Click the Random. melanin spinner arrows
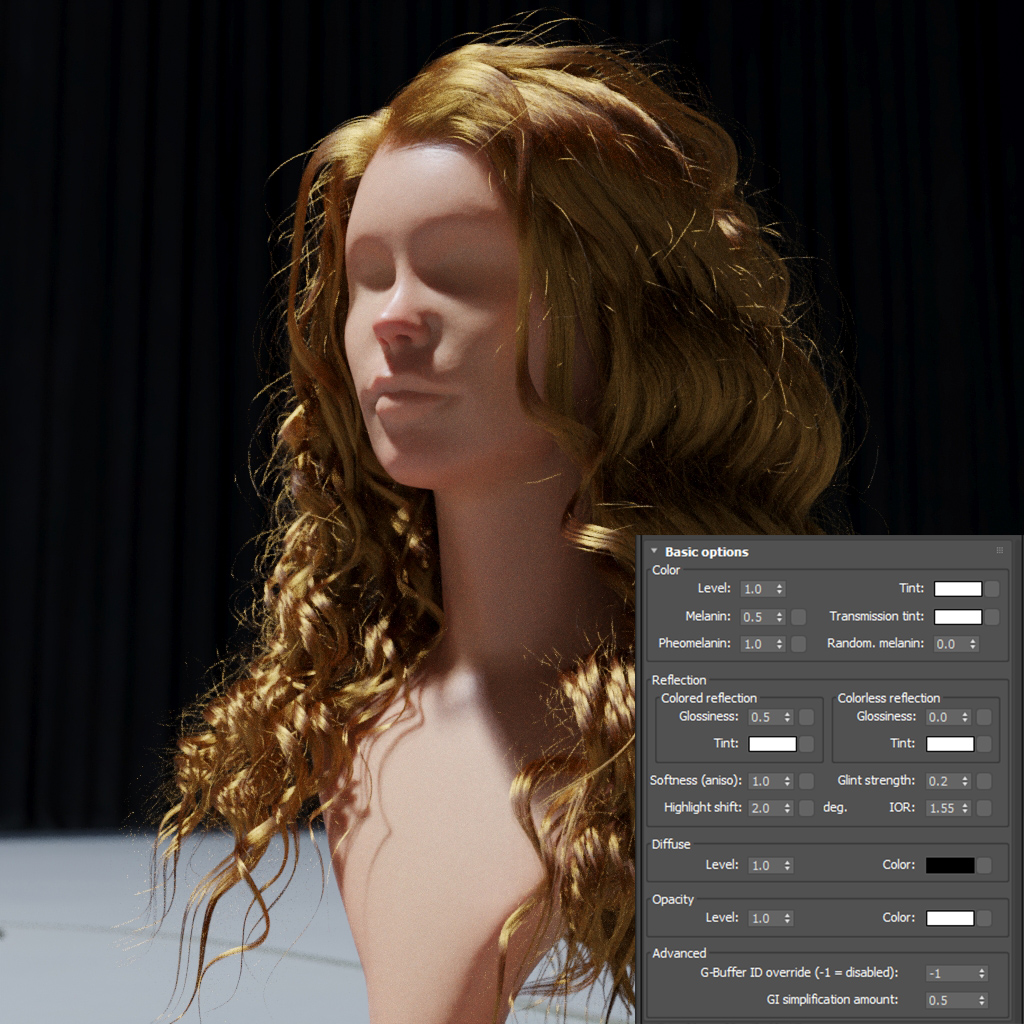Image resolution: width=1024 pixels, height=1024 pixels. coord(972,643)
